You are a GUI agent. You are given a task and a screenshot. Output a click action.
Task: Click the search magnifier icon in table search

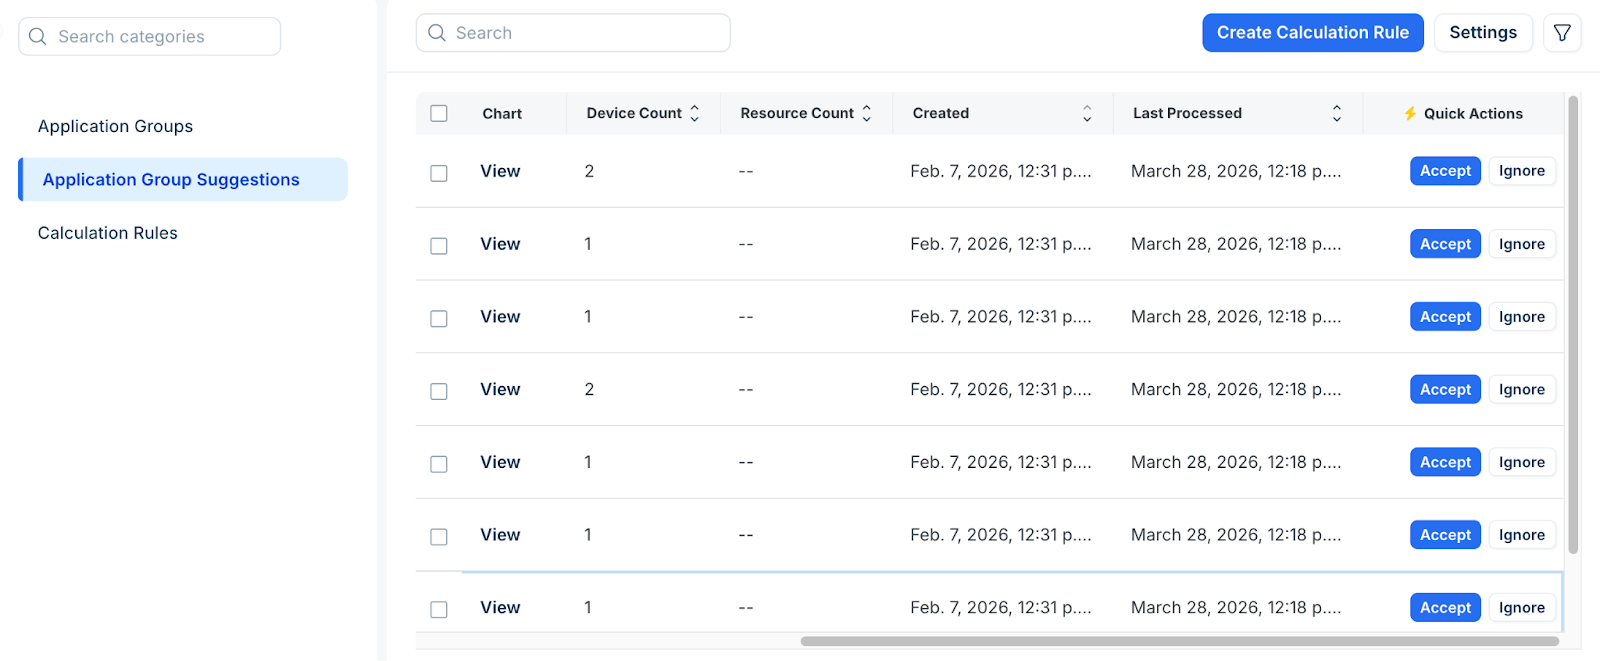coord(437,33)
